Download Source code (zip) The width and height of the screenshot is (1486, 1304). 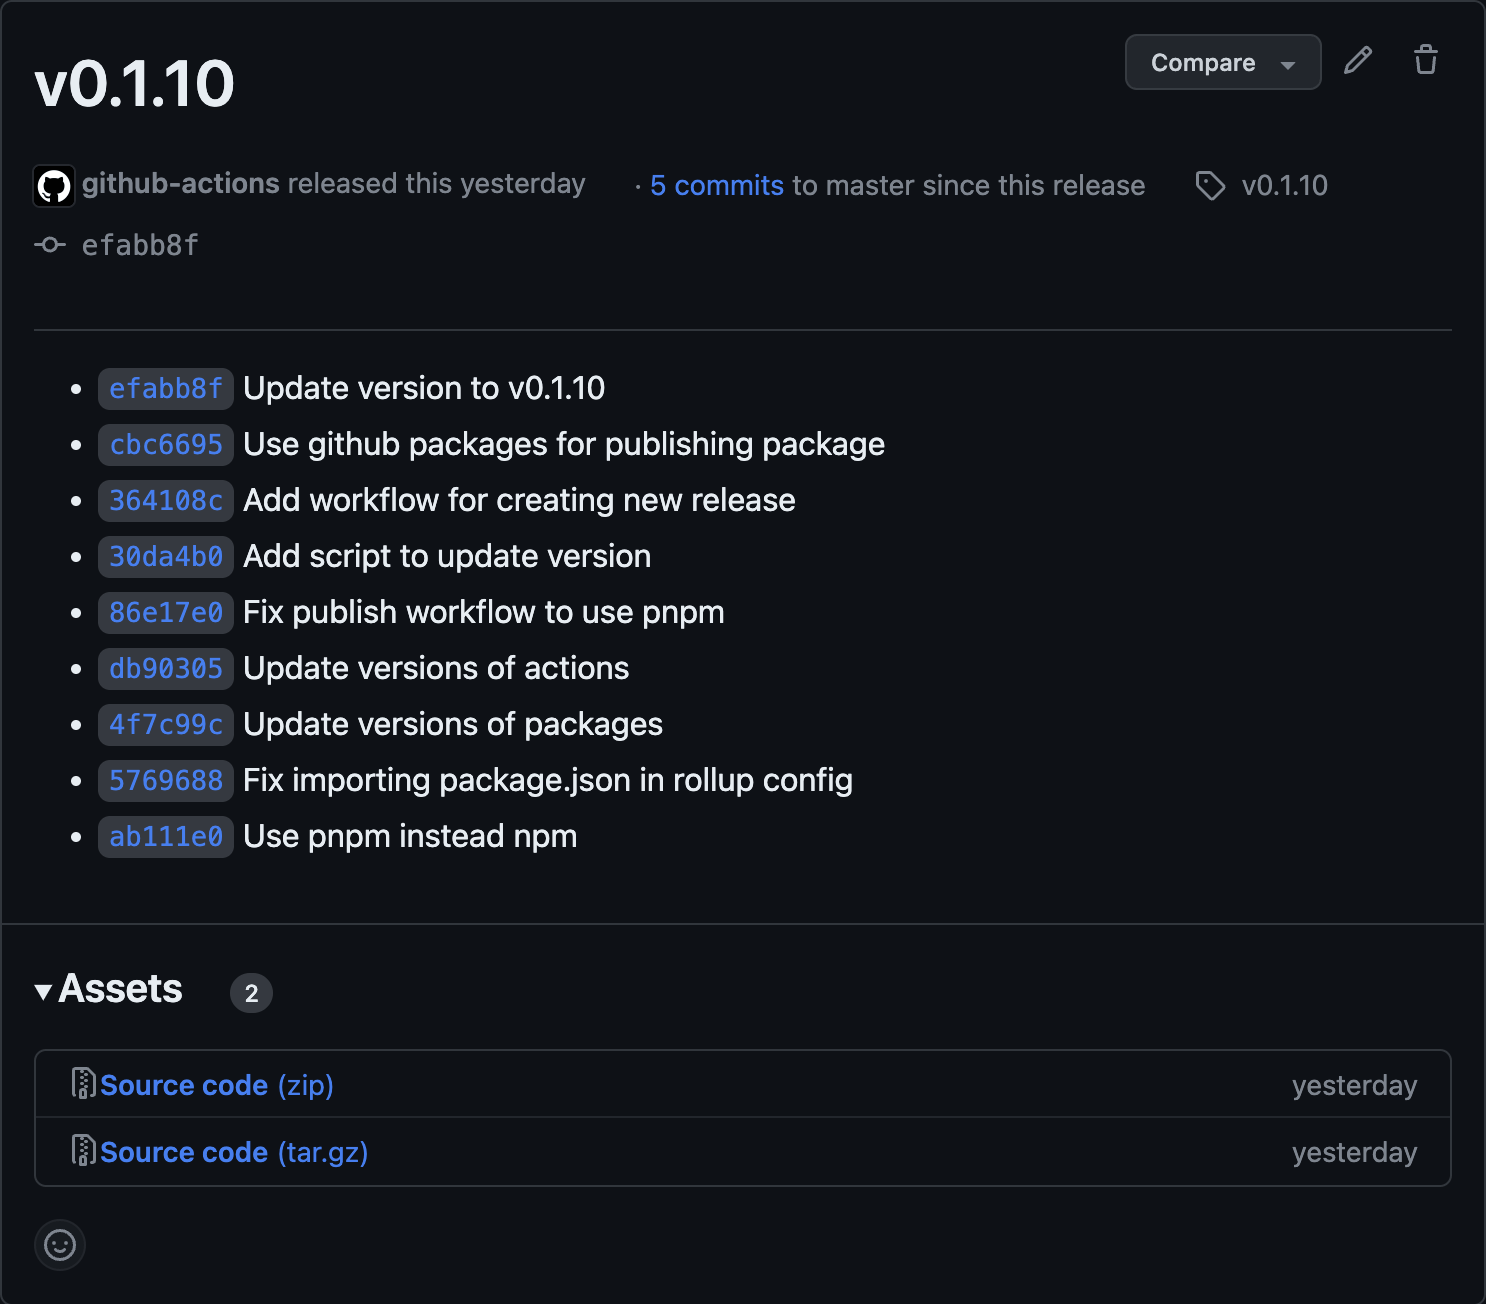point(184,1084)
